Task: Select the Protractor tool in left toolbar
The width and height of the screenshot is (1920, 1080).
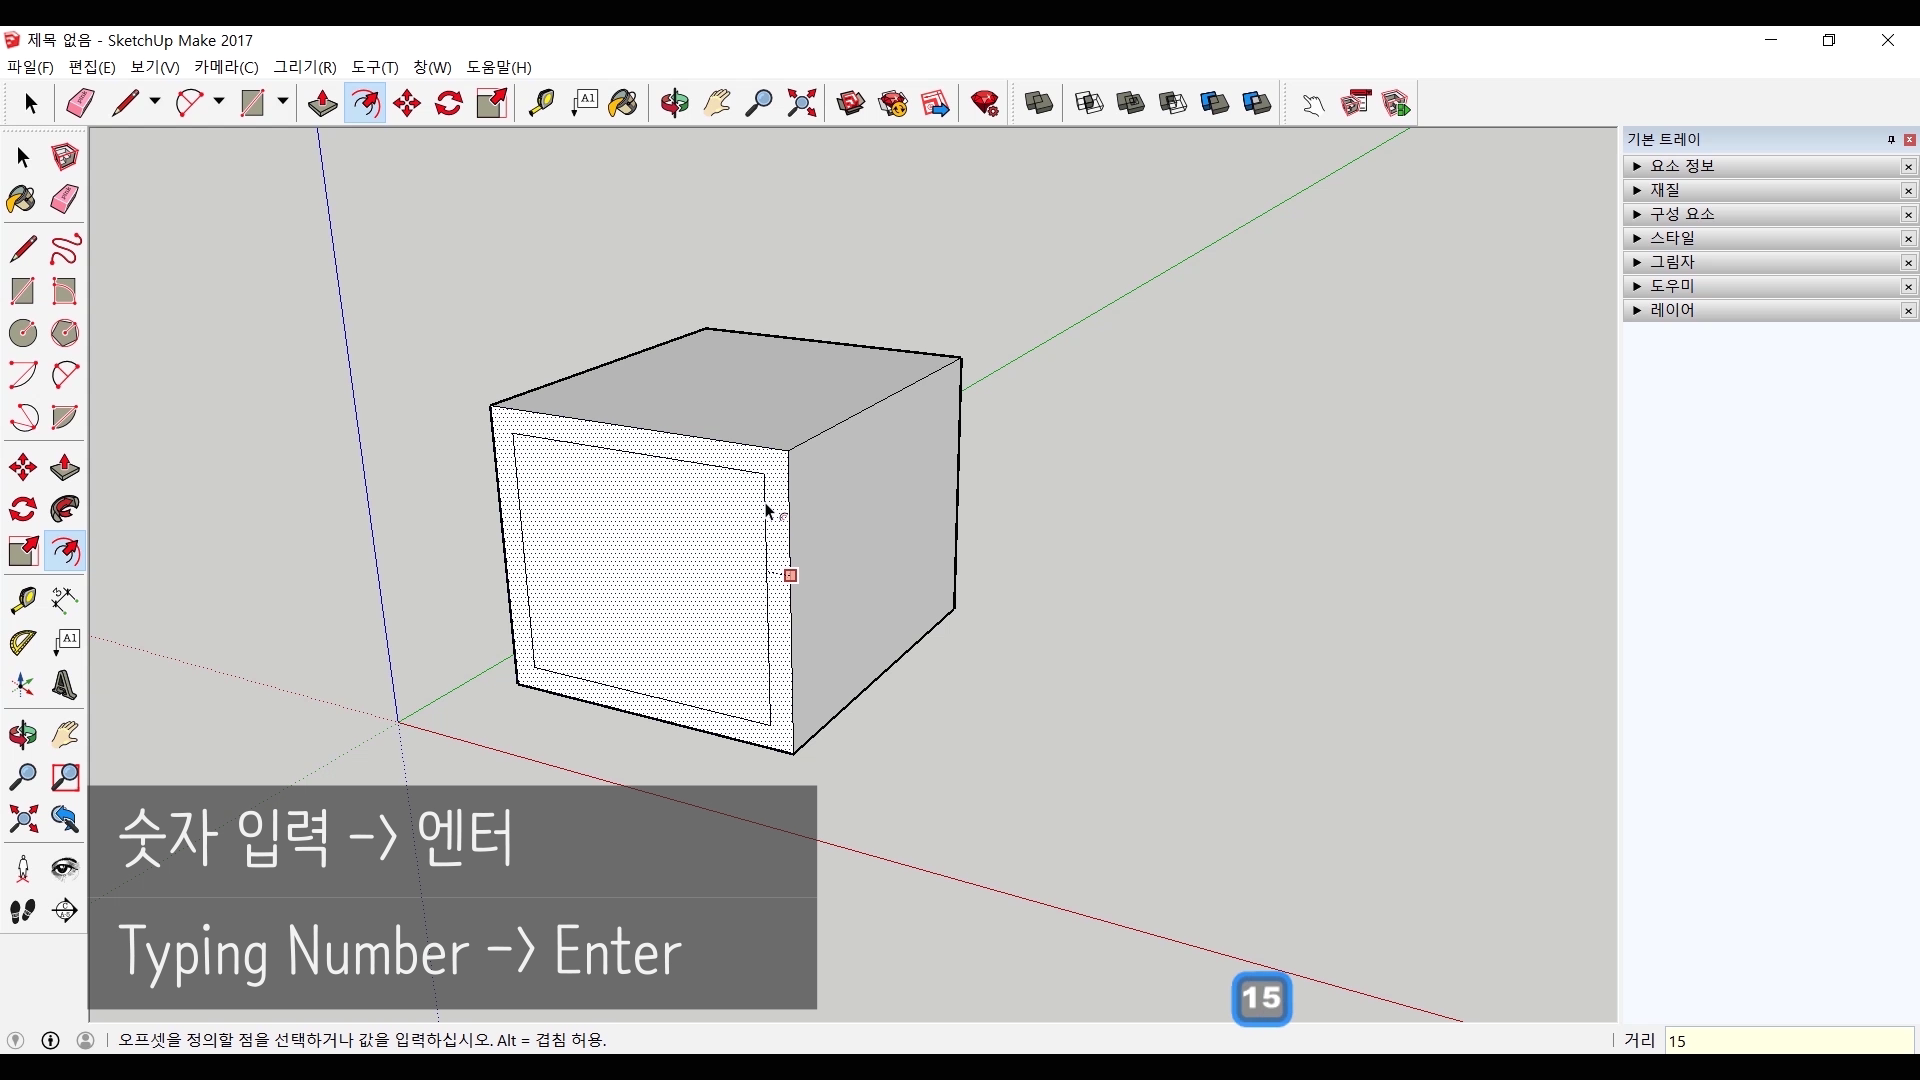Action: tap(22, 642)
